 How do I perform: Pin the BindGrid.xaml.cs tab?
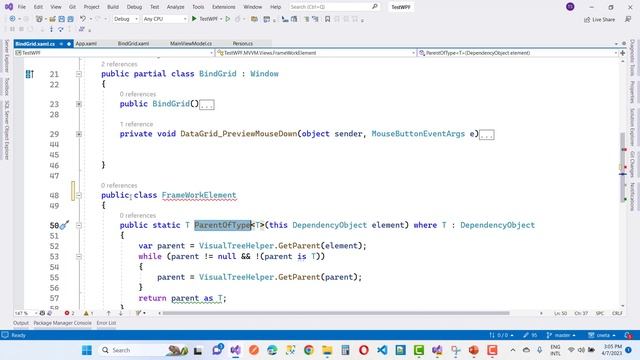61,44
